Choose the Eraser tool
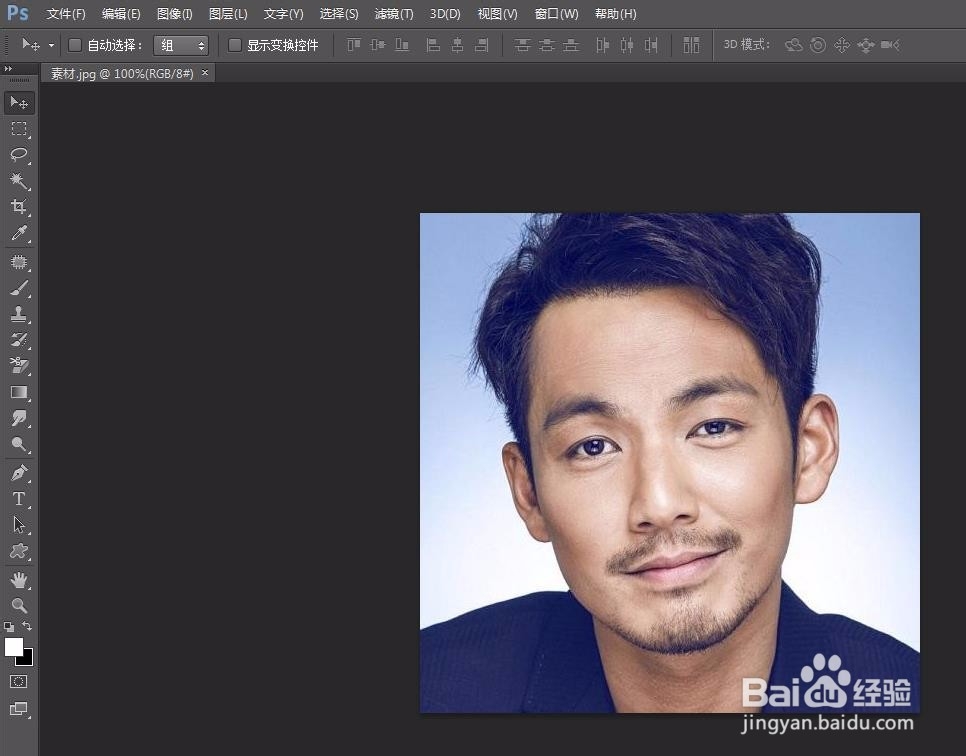 (x=19, y=365)
